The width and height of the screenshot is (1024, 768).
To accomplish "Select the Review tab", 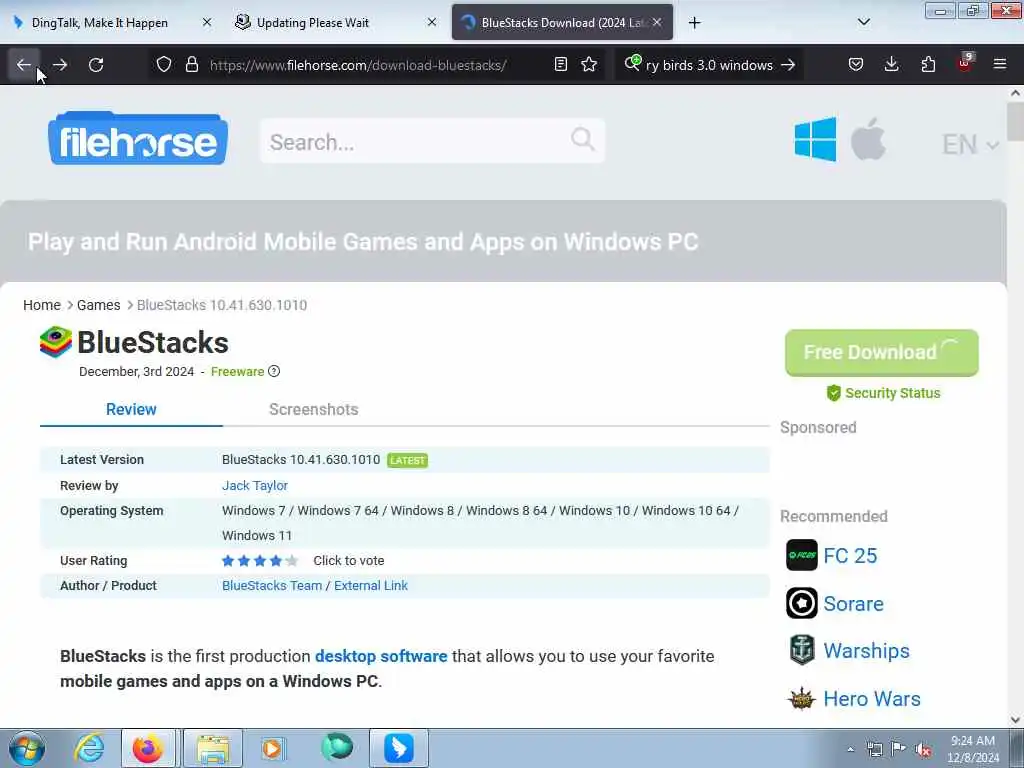I will [x=131, y=409].
